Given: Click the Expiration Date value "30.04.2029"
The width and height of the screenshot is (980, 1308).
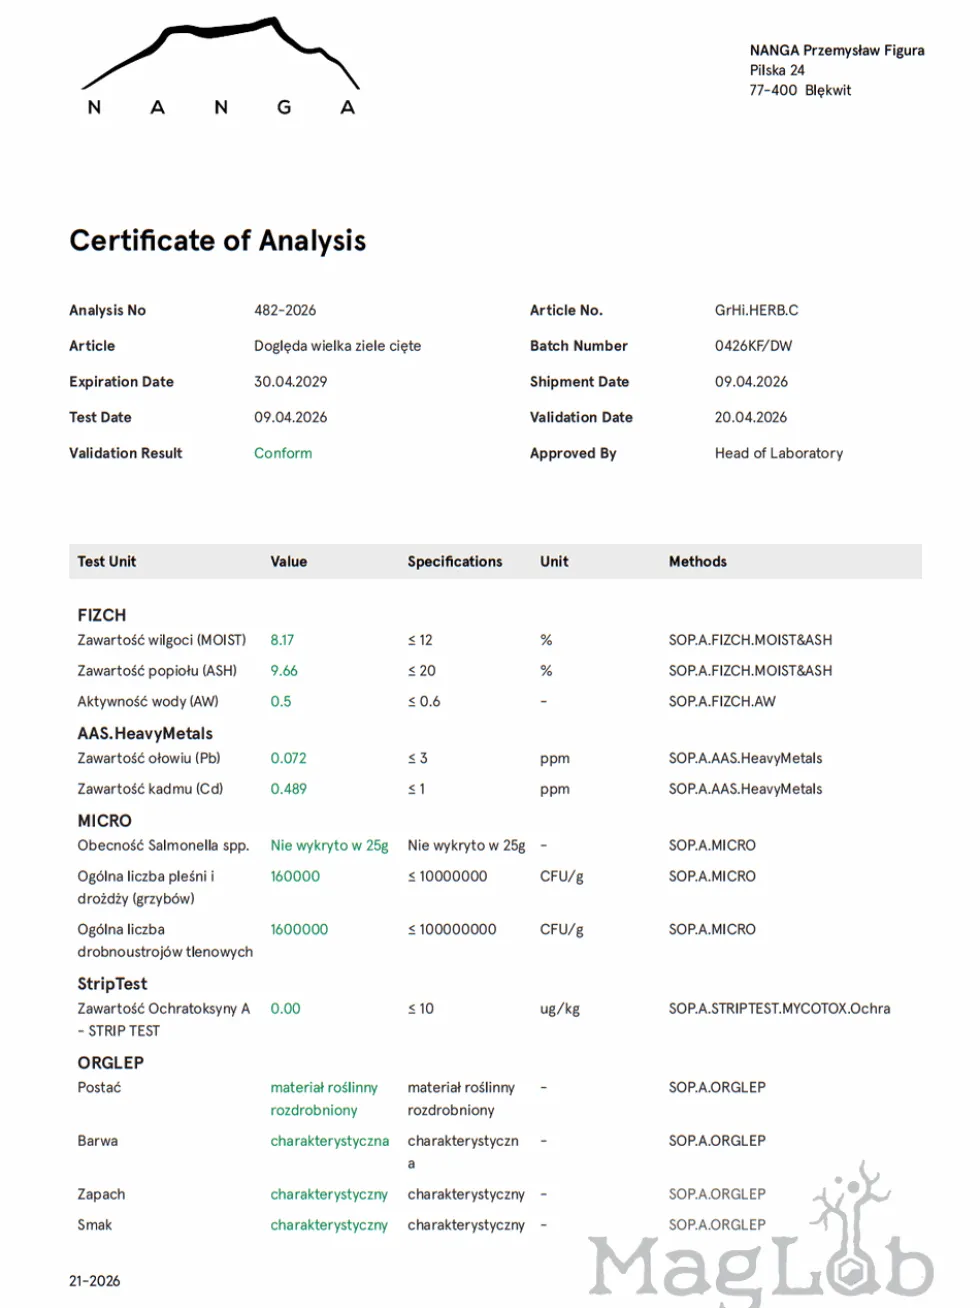Looking at the screenshot, I should pos(290,382).
